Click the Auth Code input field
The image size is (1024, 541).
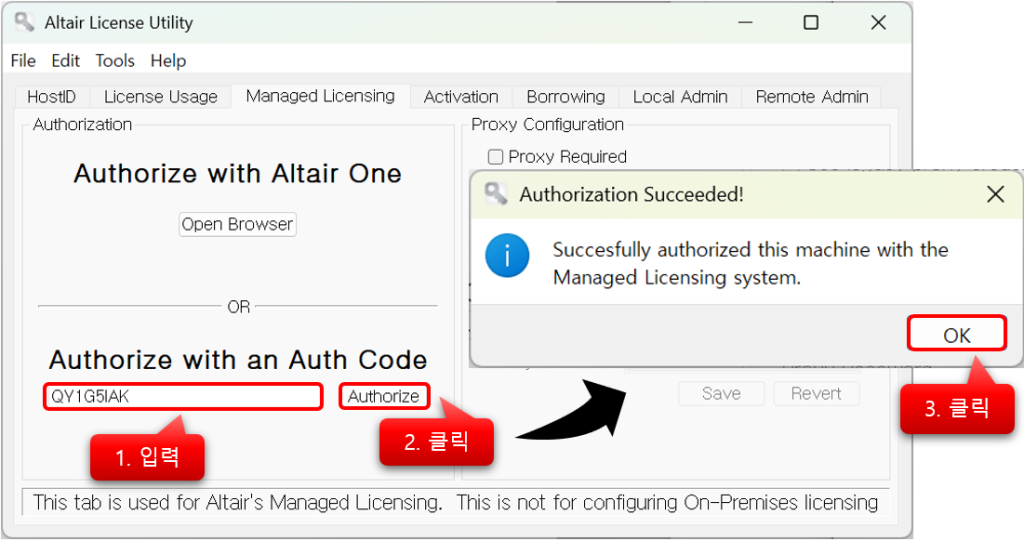coord(184,396)
